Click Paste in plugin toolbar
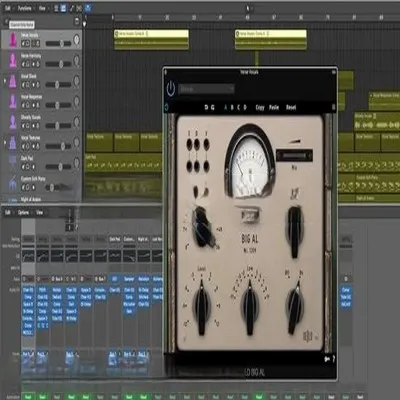The height and width of the screenshot is (400, 400). (x=274, y=107)
